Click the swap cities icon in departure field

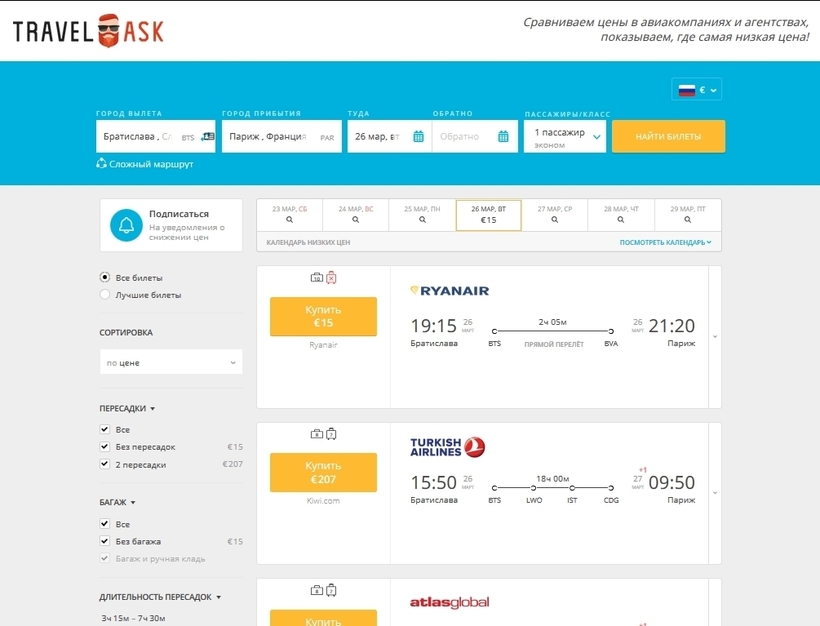pos(208,136)
